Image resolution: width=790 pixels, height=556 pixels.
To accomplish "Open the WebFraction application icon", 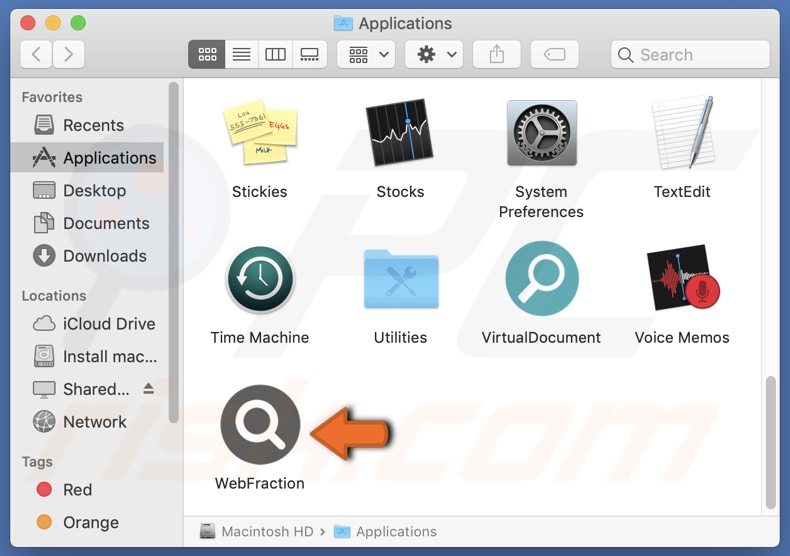I will 260,425.
